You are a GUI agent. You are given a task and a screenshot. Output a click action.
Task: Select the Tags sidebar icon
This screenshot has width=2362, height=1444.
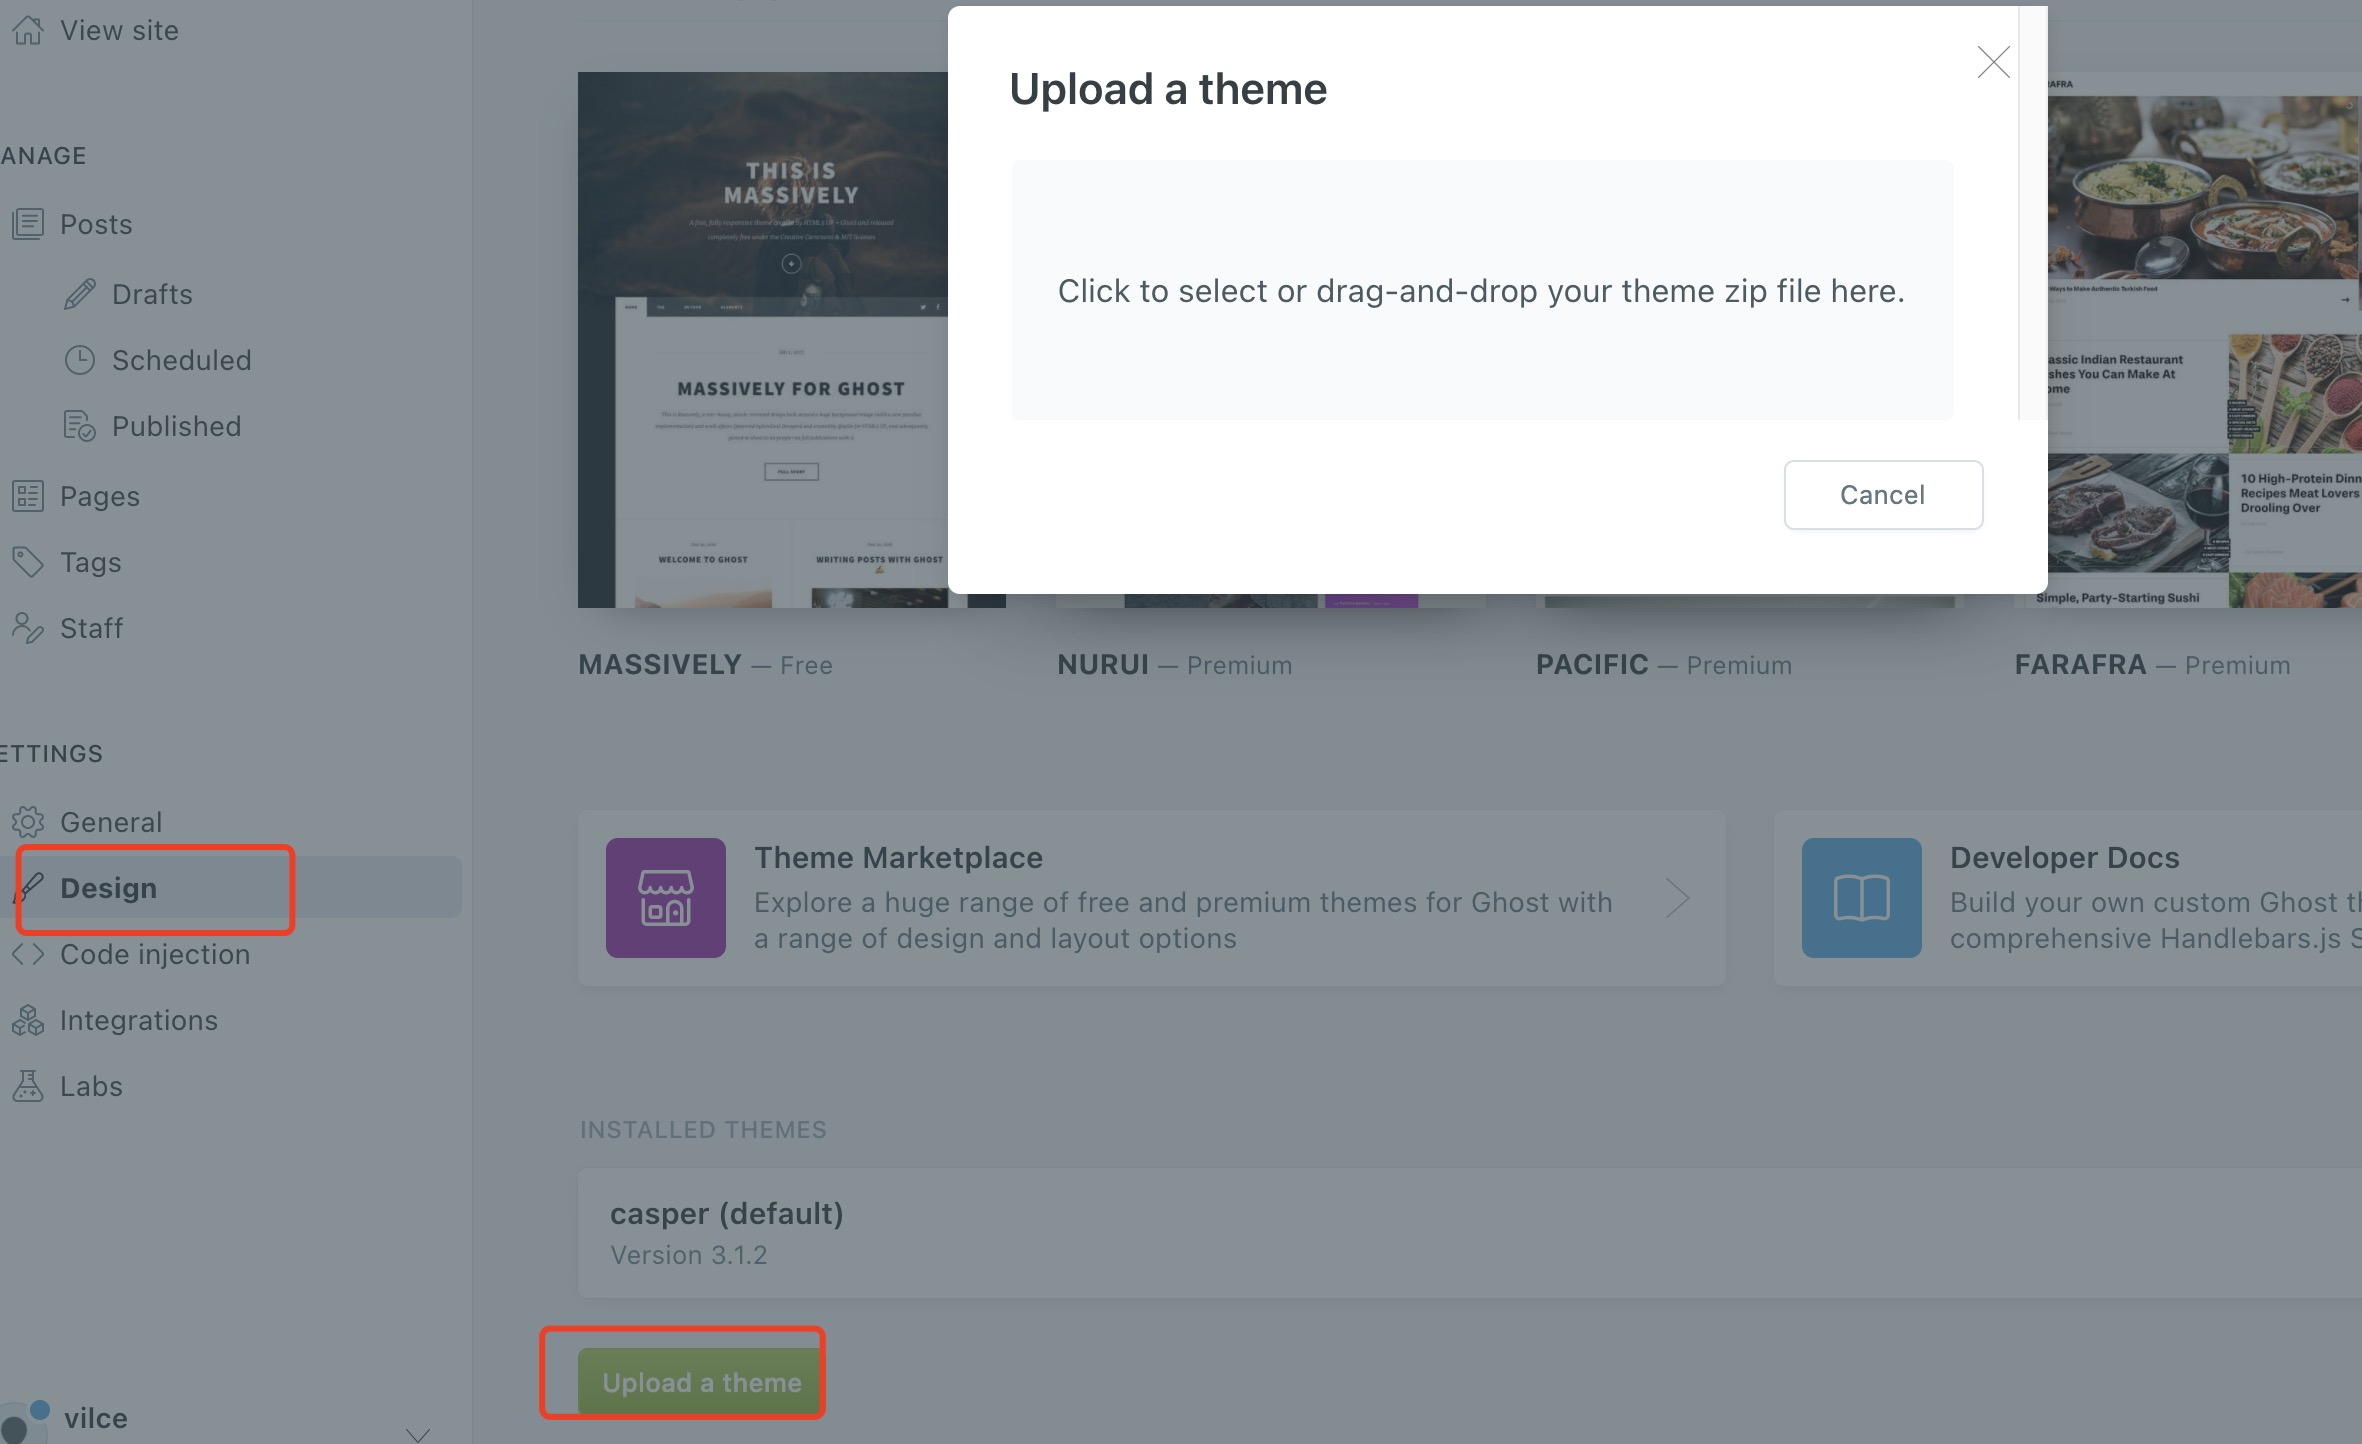28,561
